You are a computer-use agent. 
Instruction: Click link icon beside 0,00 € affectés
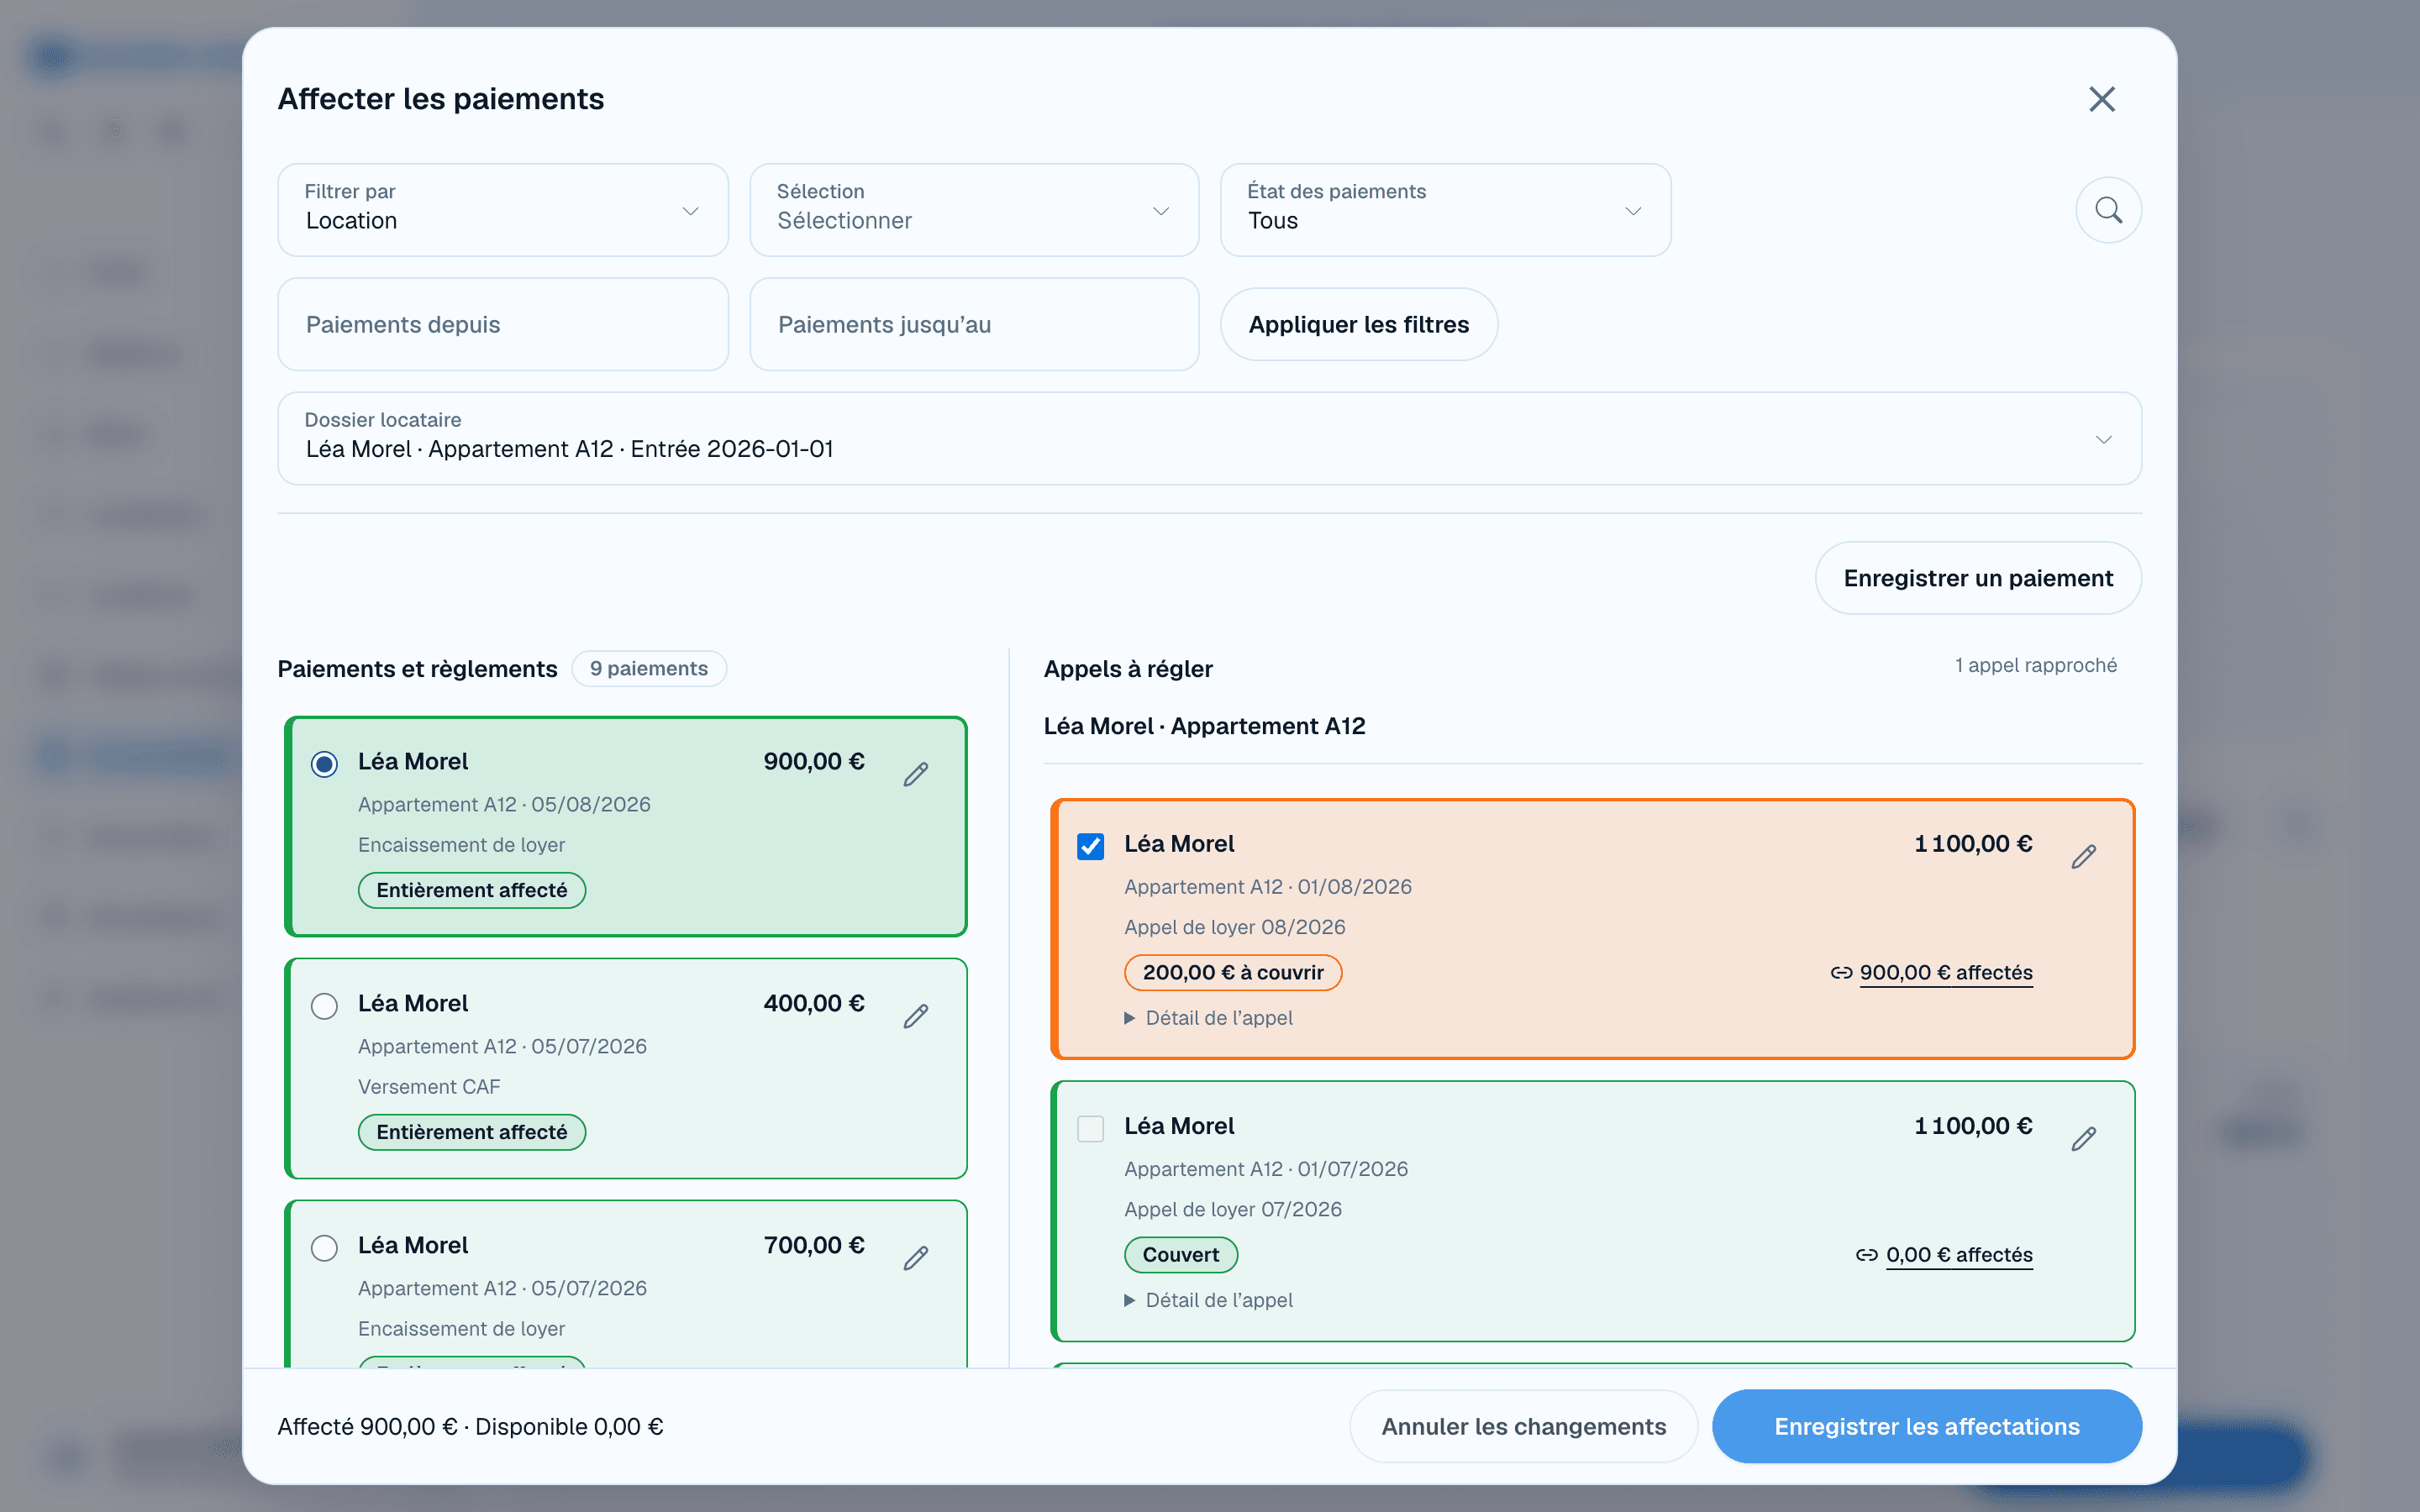1867,1254
